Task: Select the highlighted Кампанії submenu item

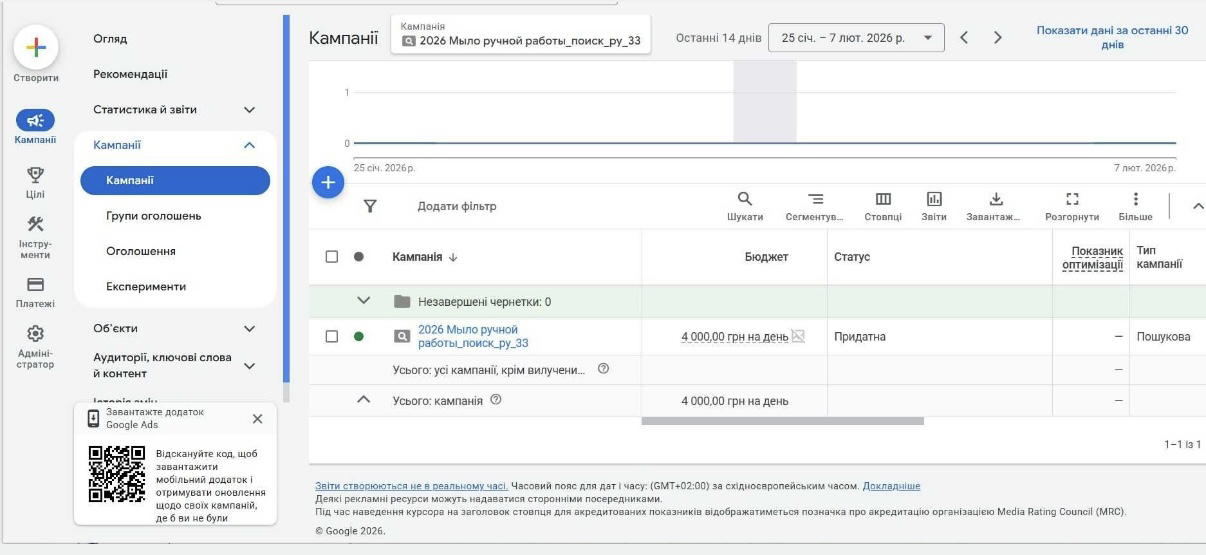Action: [x=175, y=180]
